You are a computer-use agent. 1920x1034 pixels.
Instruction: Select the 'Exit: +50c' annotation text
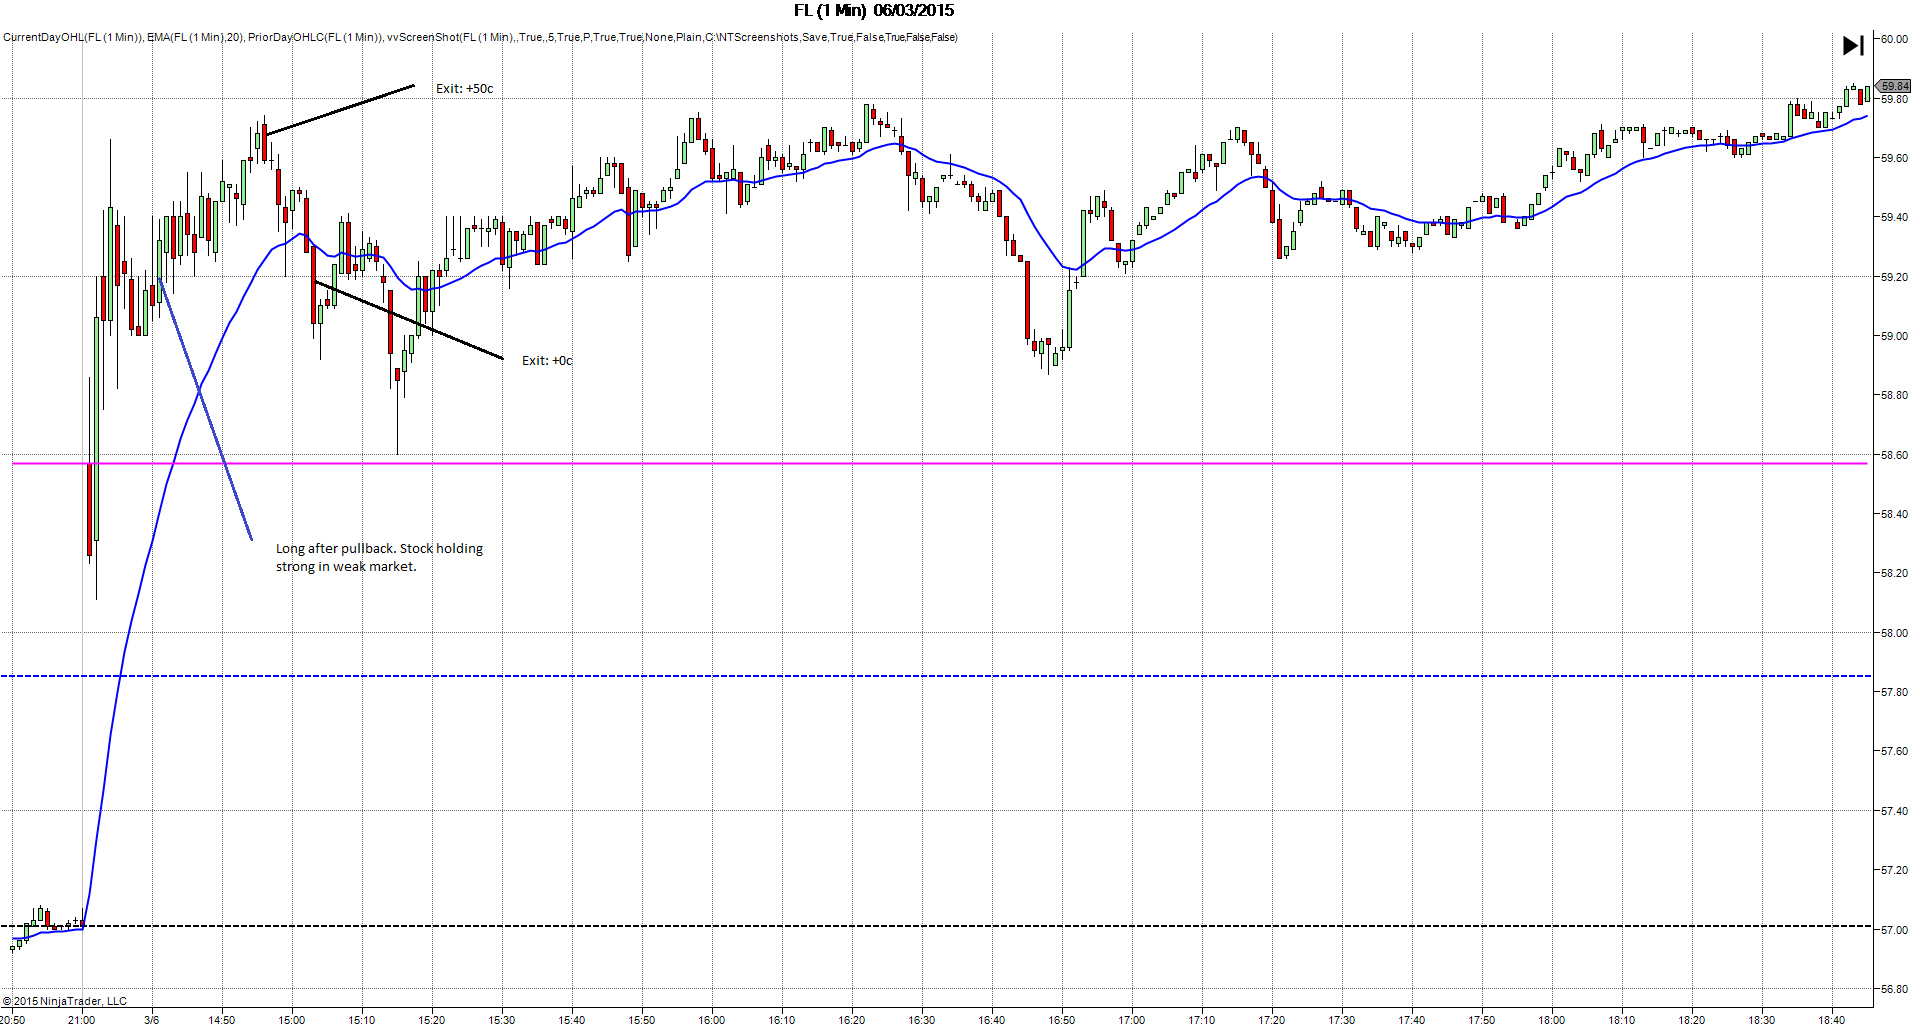[x=464, y=88]
